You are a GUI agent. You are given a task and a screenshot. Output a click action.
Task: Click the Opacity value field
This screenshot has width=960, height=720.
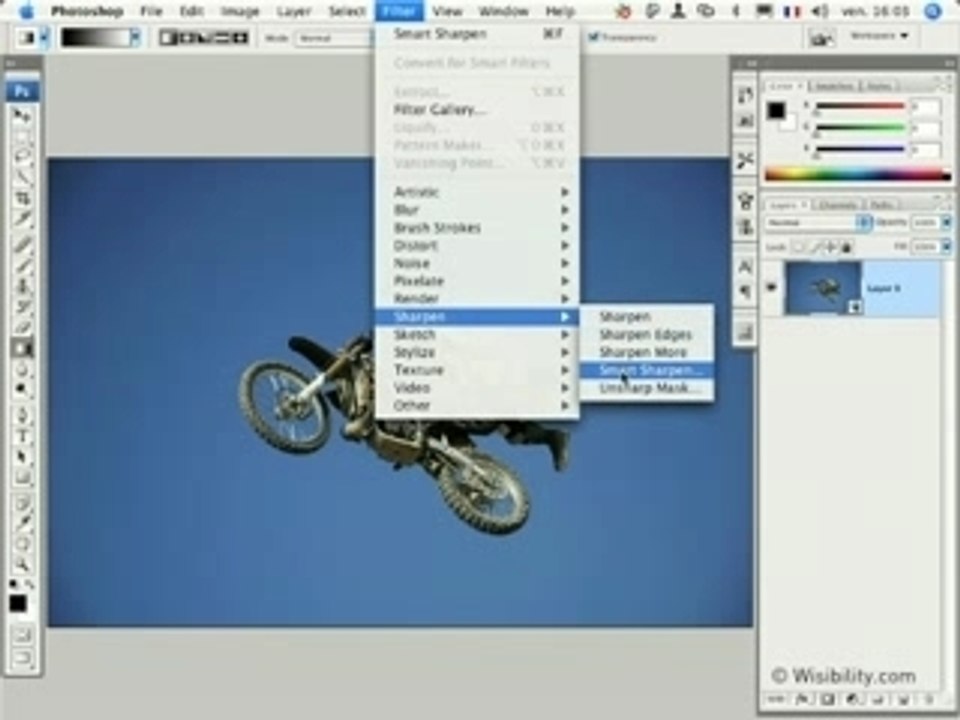pos(925,222)
